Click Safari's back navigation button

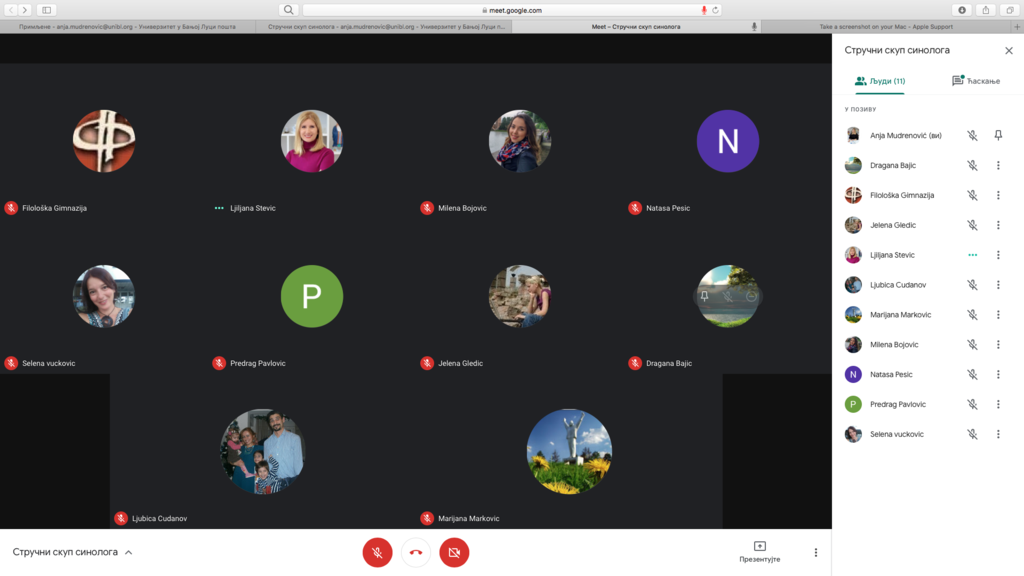pos(11,10)
